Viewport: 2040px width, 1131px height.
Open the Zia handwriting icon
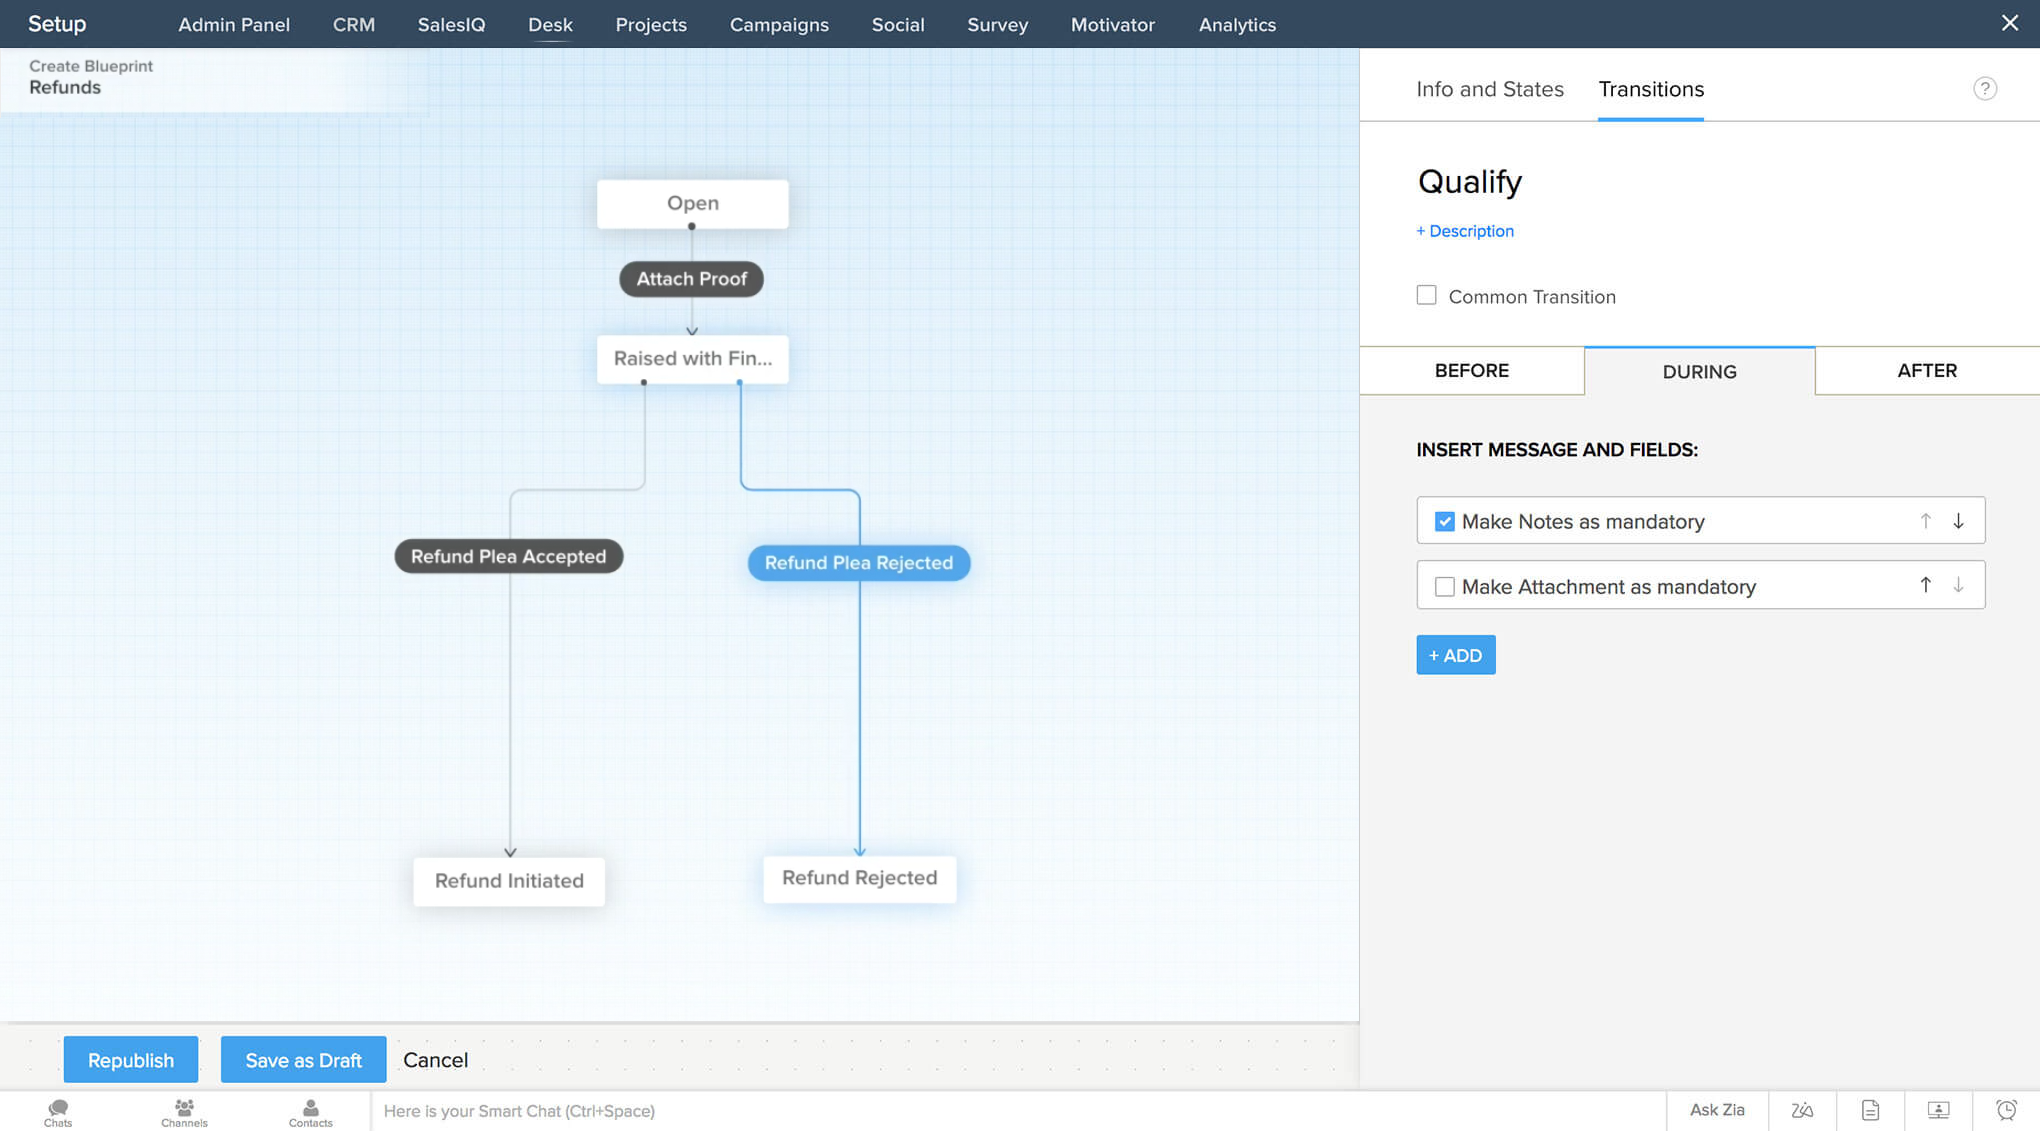coord(1802,1110)
